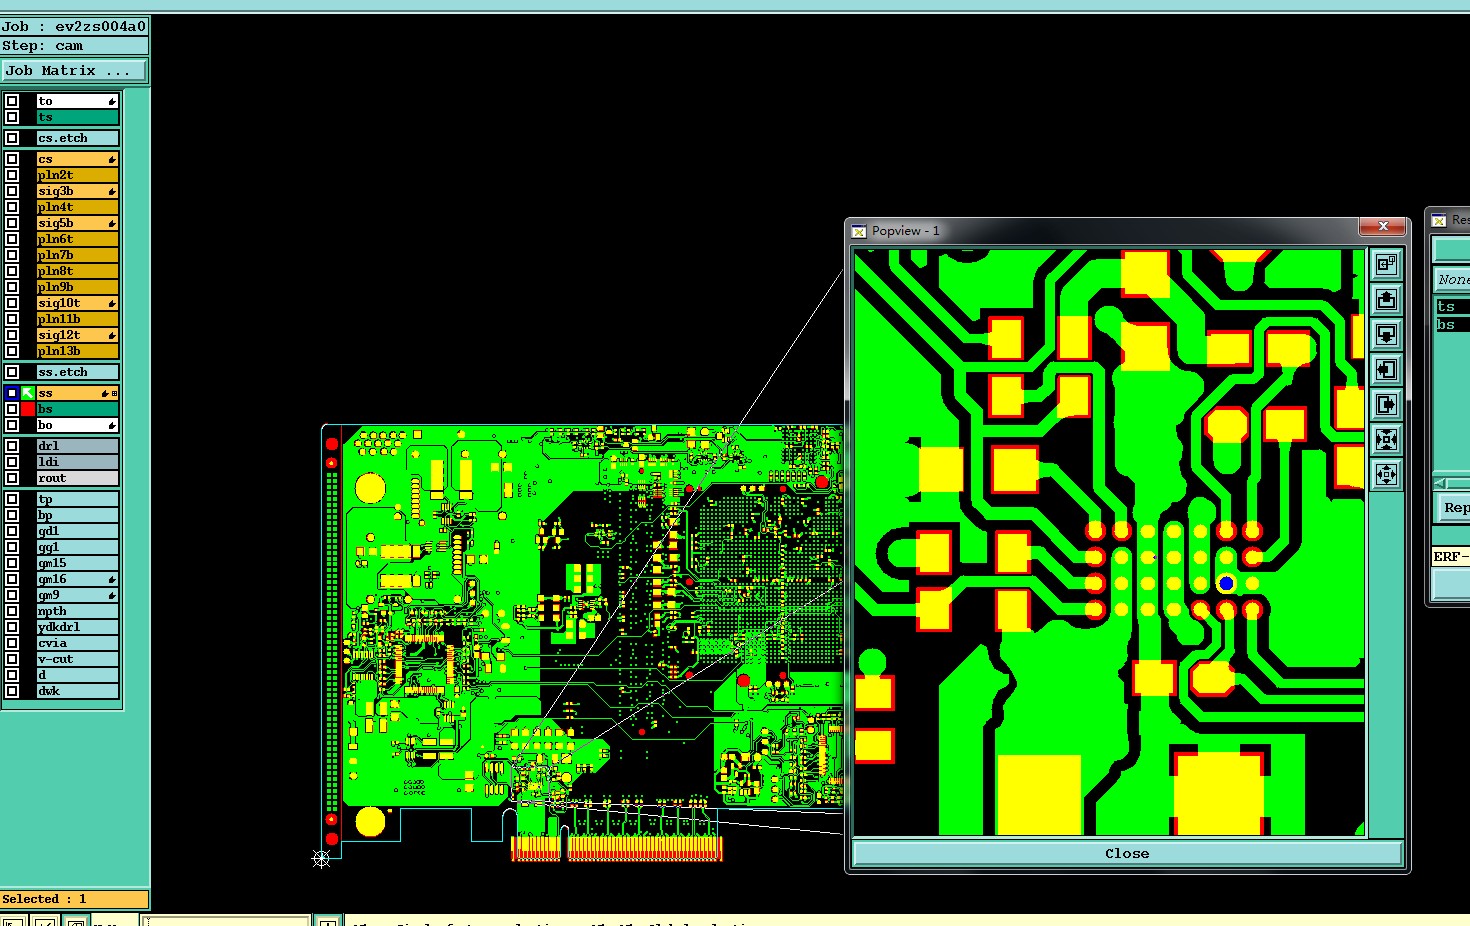This screenshot has width=1470, height=926.
Task: Pan Popview down with the down-arrow icon
Action: [x=1386, y=334]
